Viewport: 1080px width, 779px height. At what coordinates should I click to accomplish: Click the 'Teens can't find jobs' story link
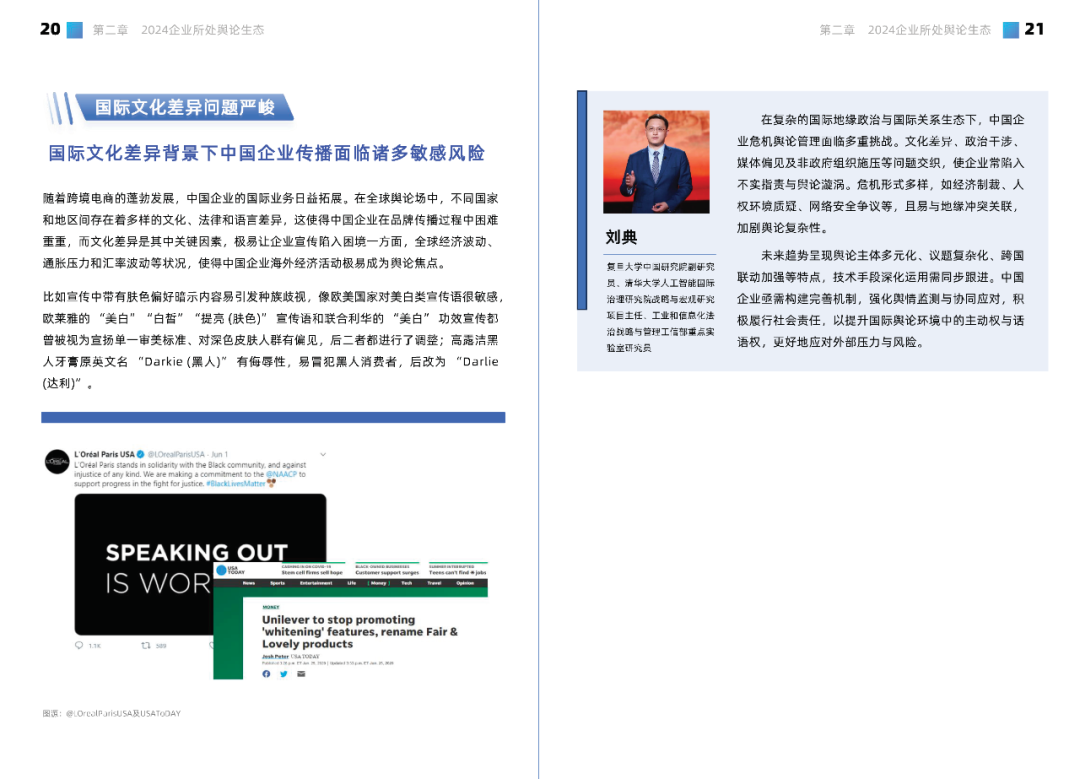[x=457, y=572]
